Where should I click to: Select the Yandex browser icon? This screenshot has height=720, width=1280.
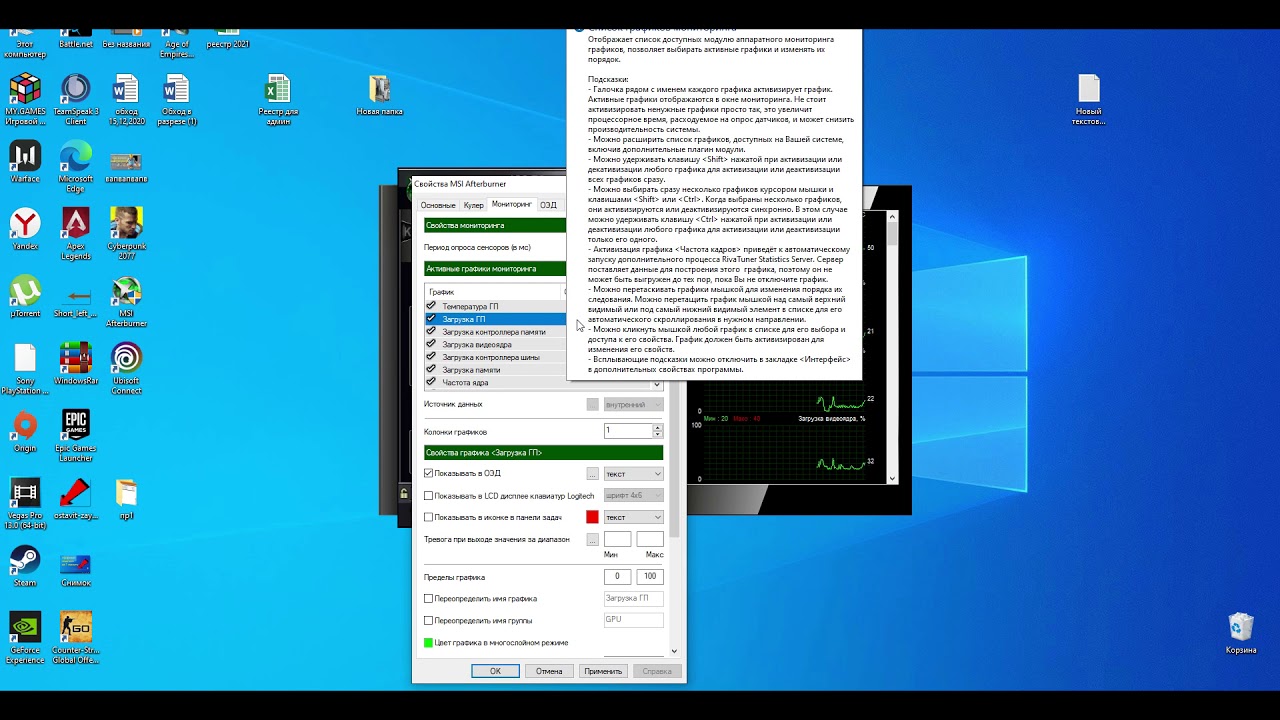click(x=25, y=229)
